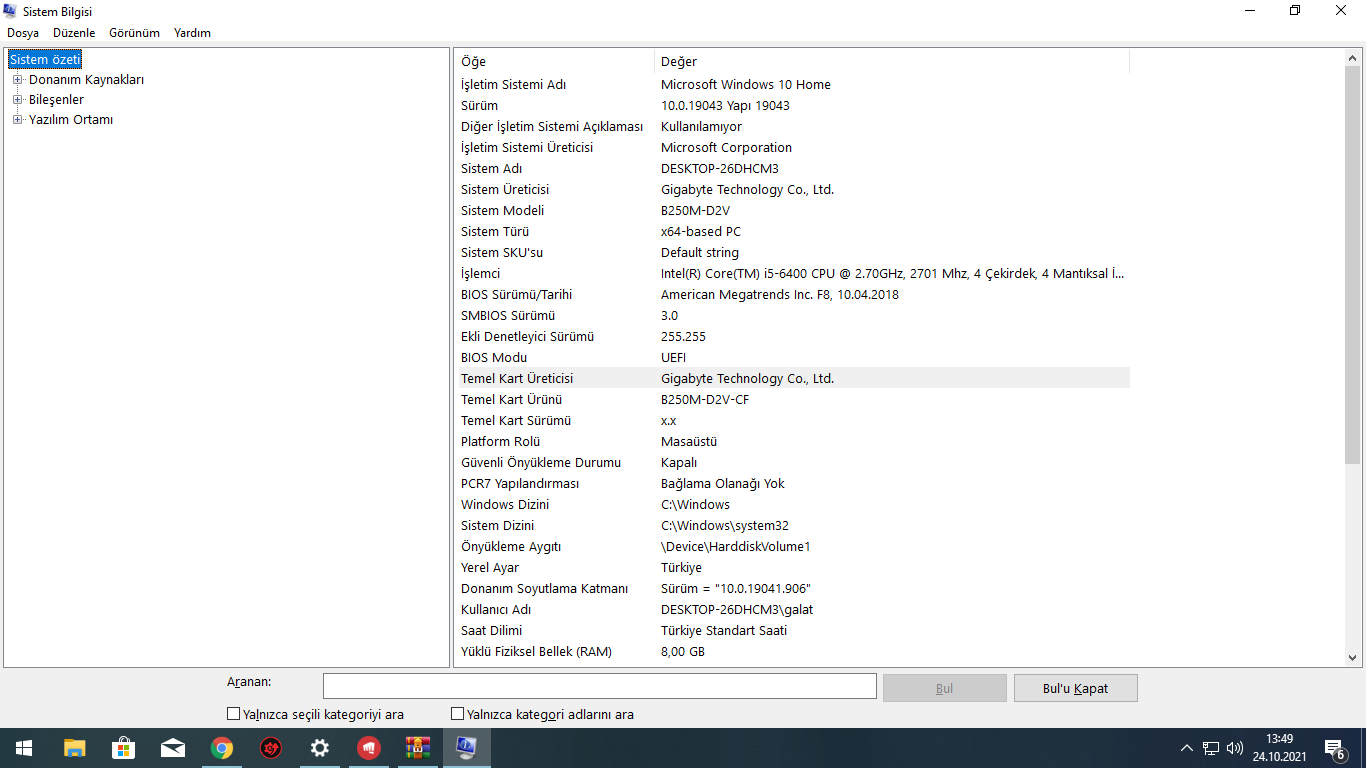
Task: Switch to the red fist app on the taskbar
Action: (x=368, y=748)
